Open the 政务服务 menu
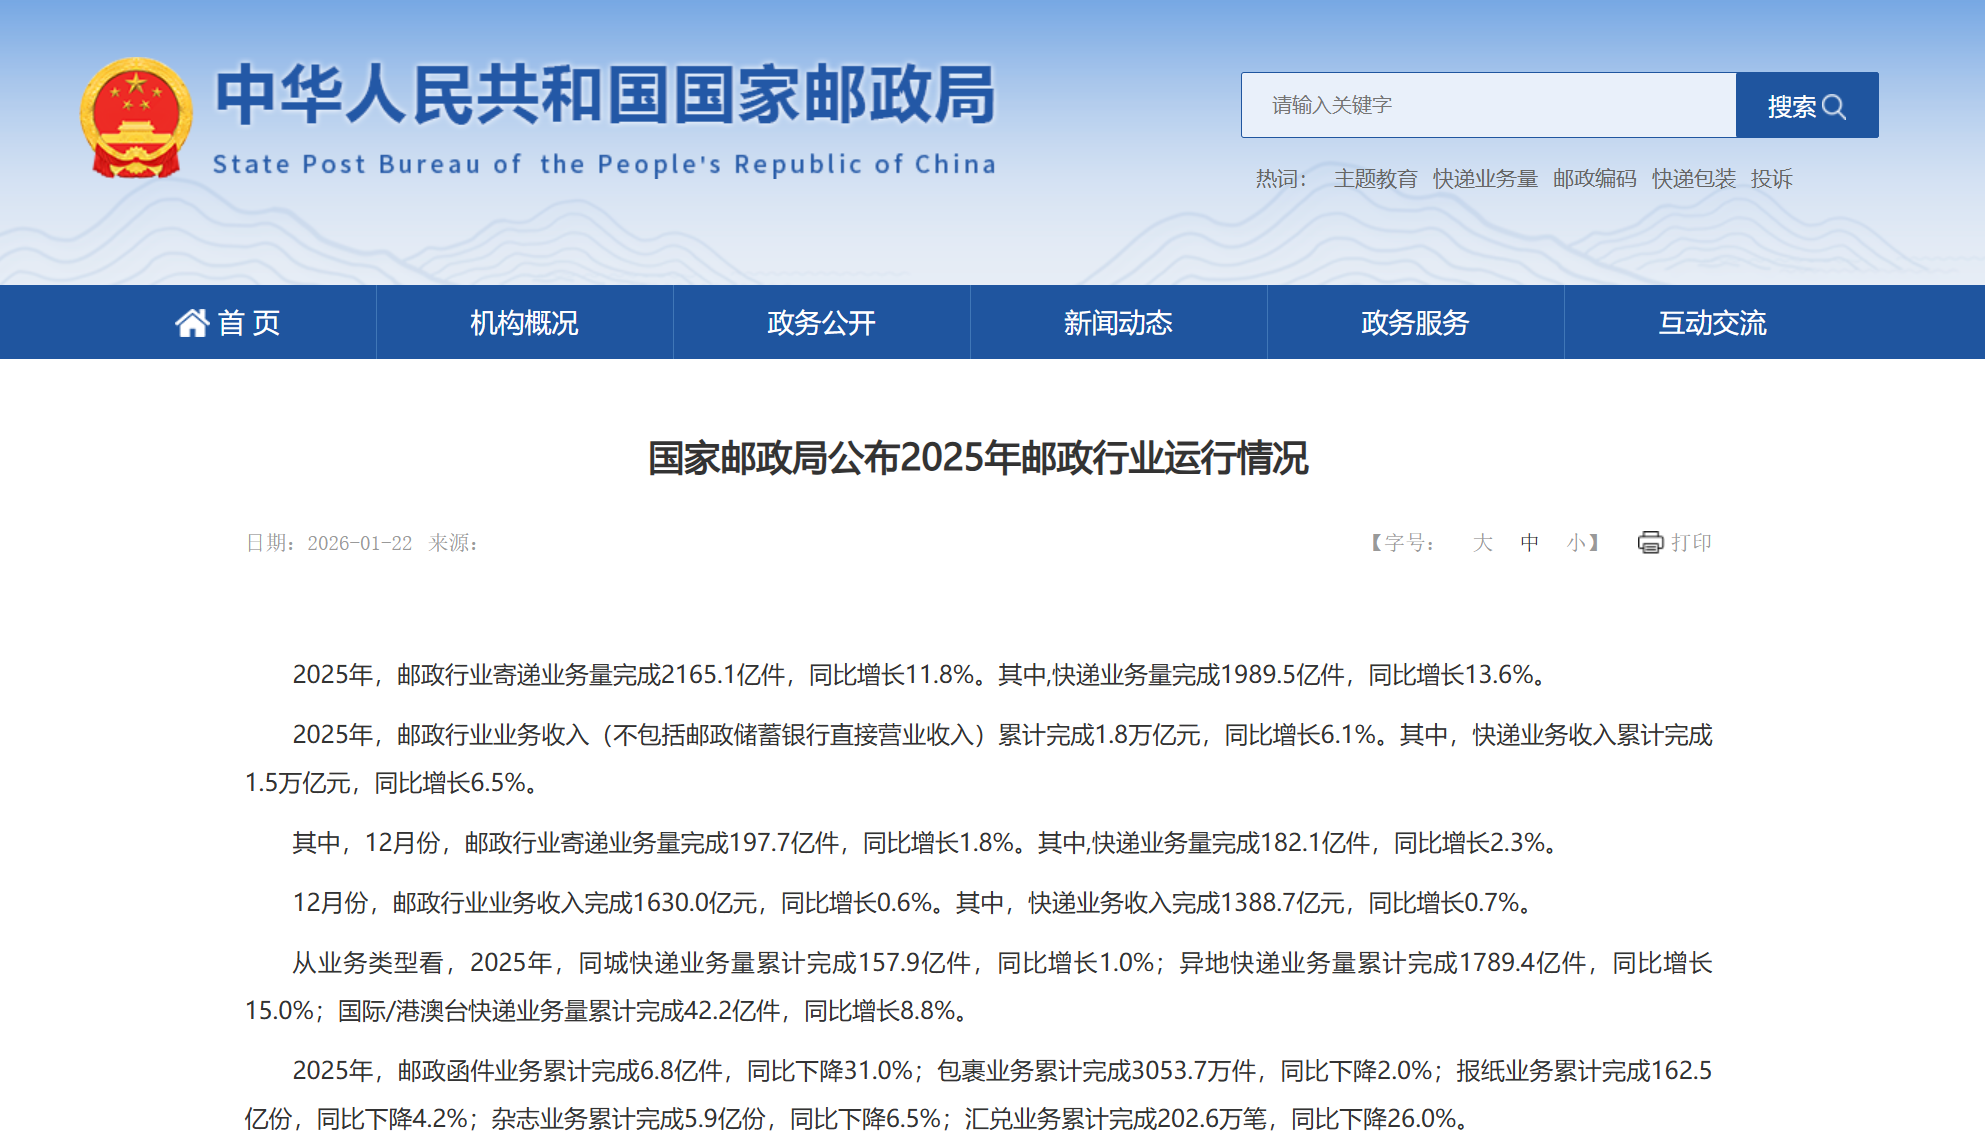This screenshot has width=1985, height=1144. [1415, 323]
